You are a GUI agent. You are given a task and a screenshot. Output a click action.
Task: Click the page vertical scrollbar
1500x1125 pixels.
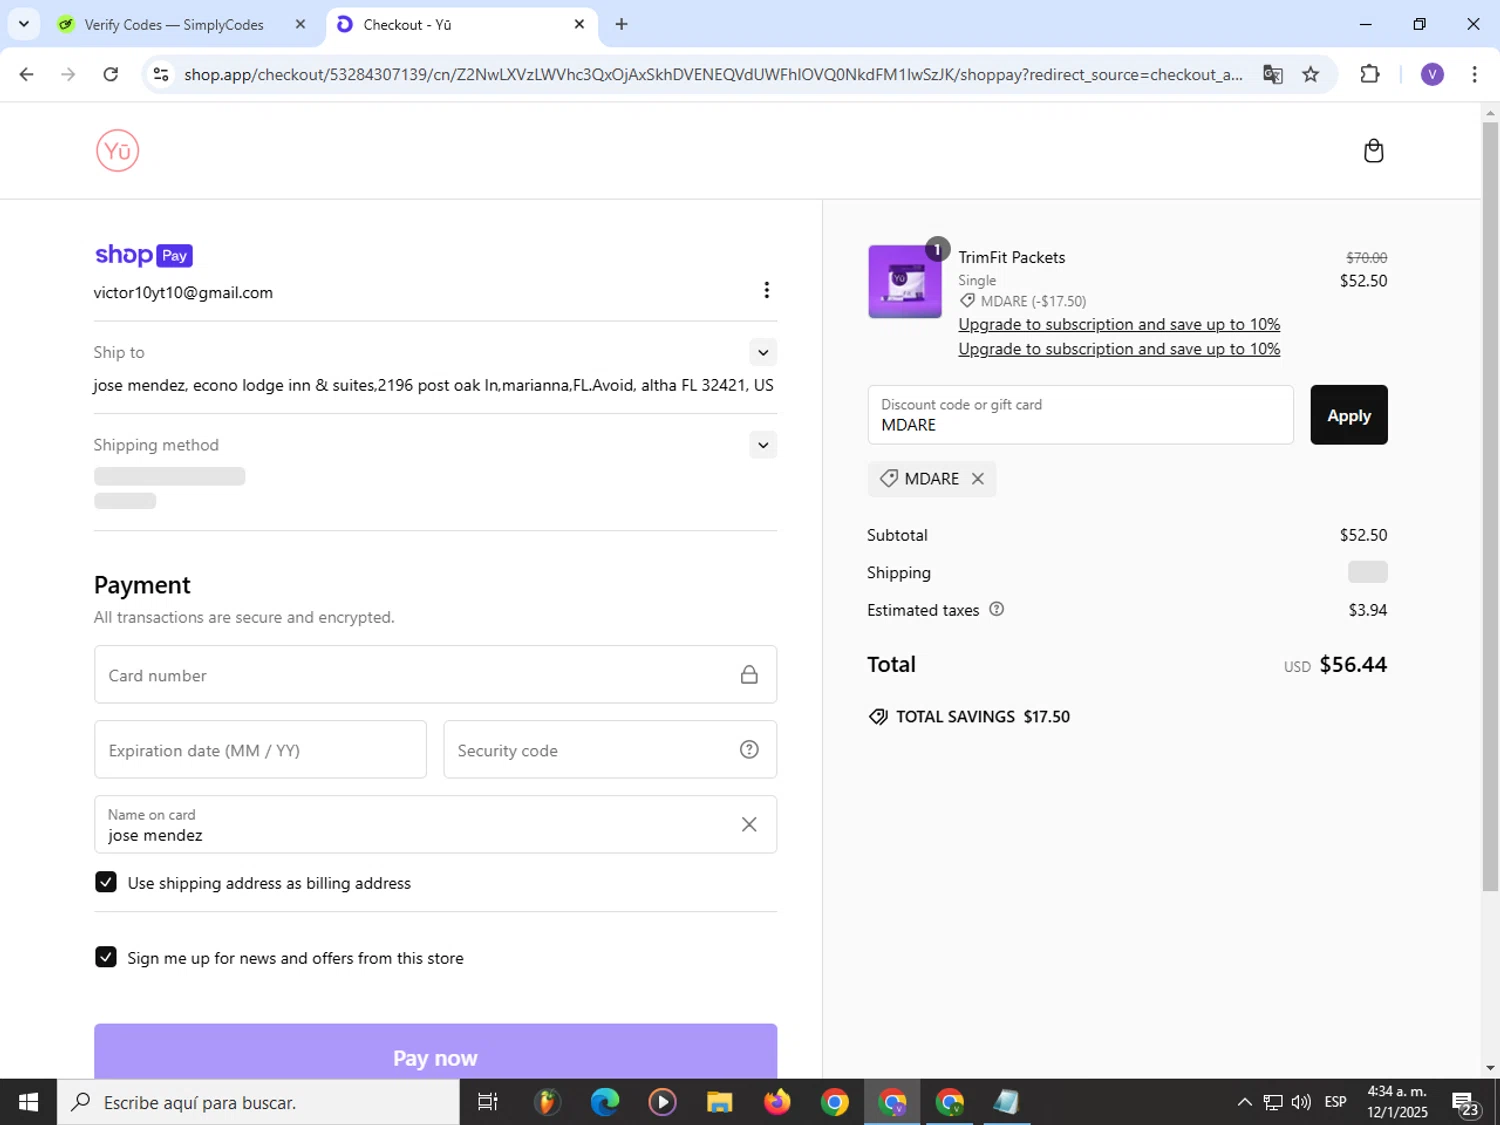pos(1490,505)
